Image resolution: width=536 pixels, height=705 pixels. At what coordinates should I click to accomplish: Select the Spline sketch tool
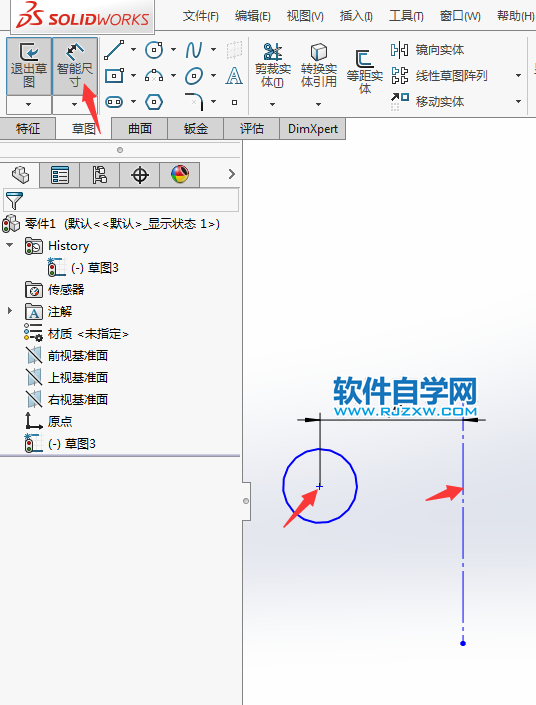[x=194, y=50]
